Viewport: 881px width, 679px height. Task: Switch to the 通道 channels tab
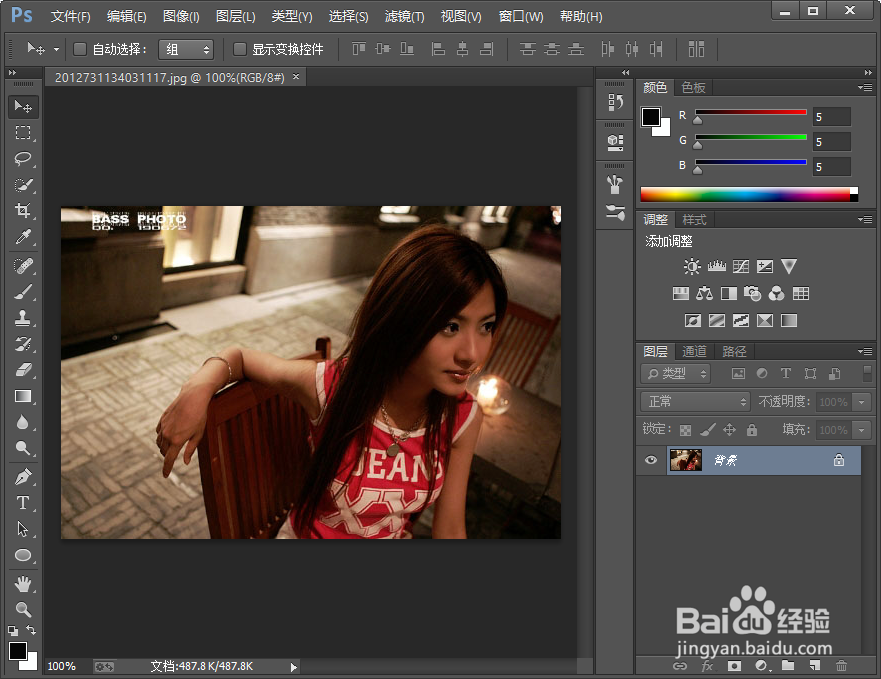coord(693,351)
